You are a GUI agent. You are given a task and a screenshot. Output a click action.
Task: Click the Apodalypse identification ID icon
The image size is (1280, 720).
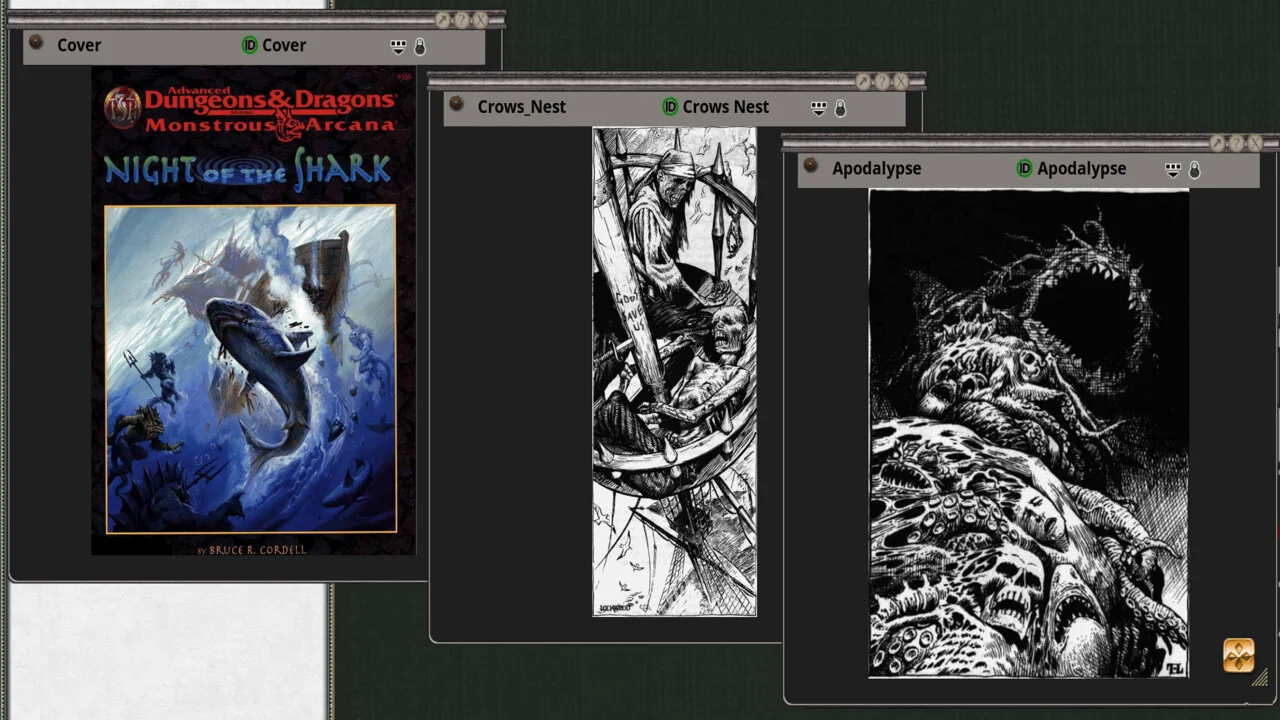pyautogui.click(x=1024, y=169)
